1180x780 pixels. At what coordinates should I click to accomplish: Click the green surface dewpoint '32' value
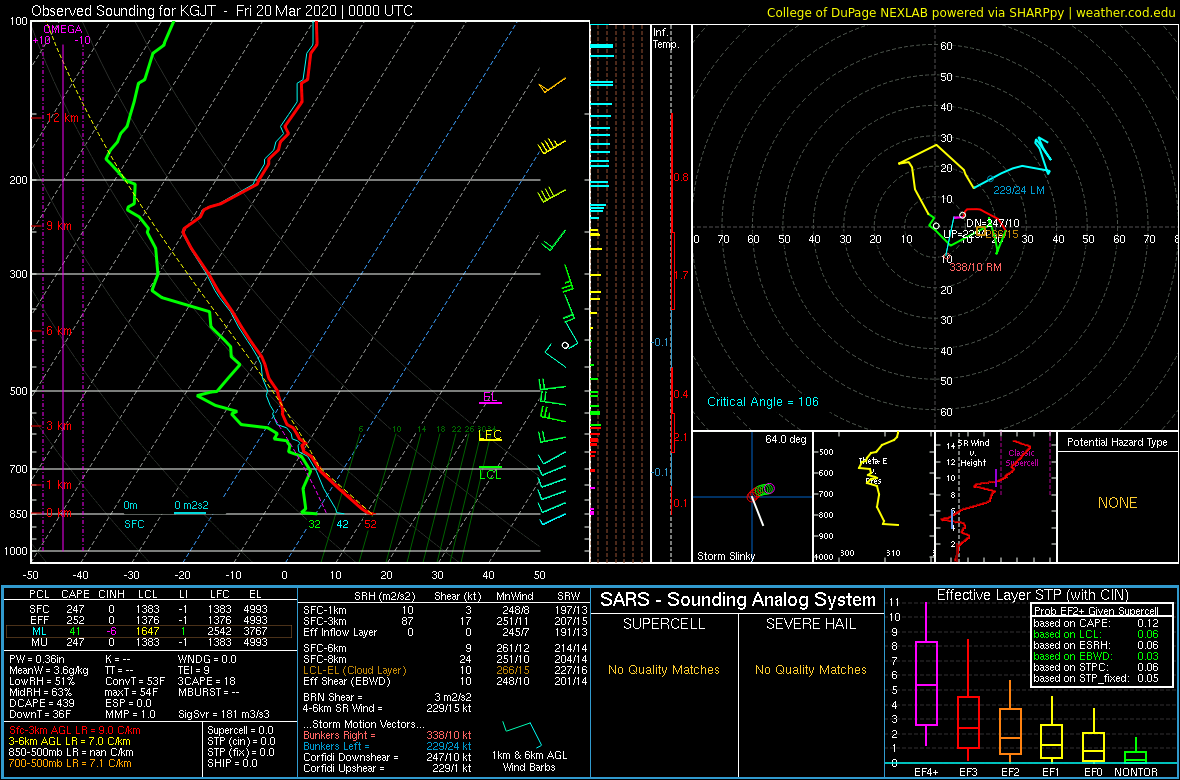click(315, 524)
